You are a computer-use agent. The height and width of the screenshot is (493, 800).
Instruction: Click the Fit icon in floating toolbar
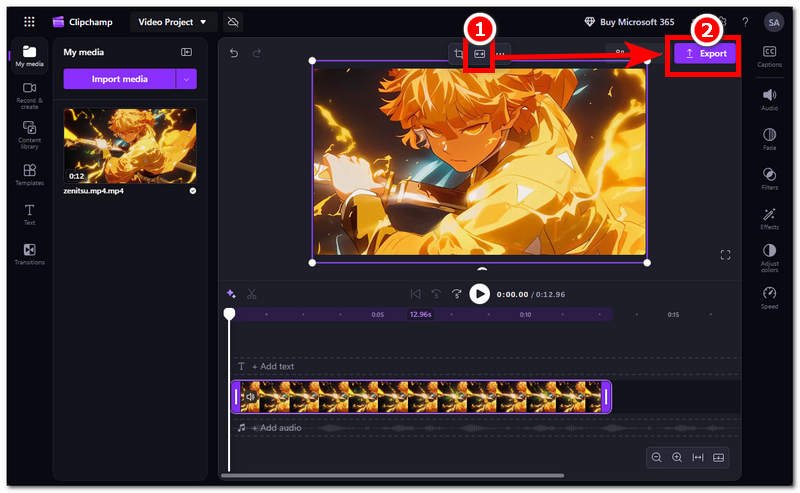(480, 54)
